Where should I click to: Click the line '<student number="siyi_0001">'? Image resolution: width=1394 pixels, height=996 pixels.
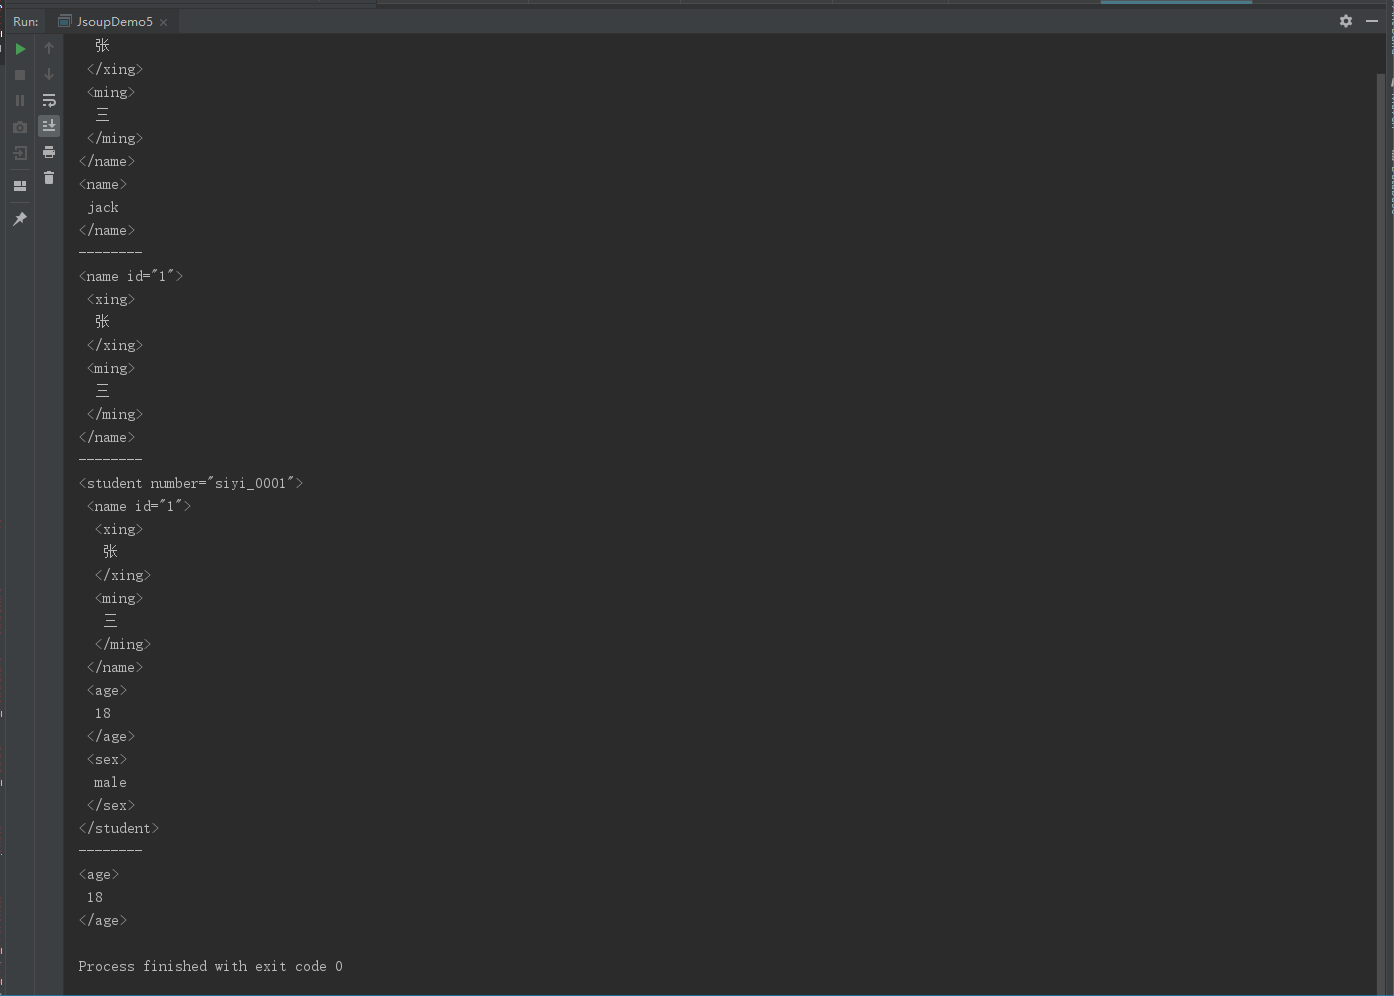pyautogui.click(x=191, y=483)
